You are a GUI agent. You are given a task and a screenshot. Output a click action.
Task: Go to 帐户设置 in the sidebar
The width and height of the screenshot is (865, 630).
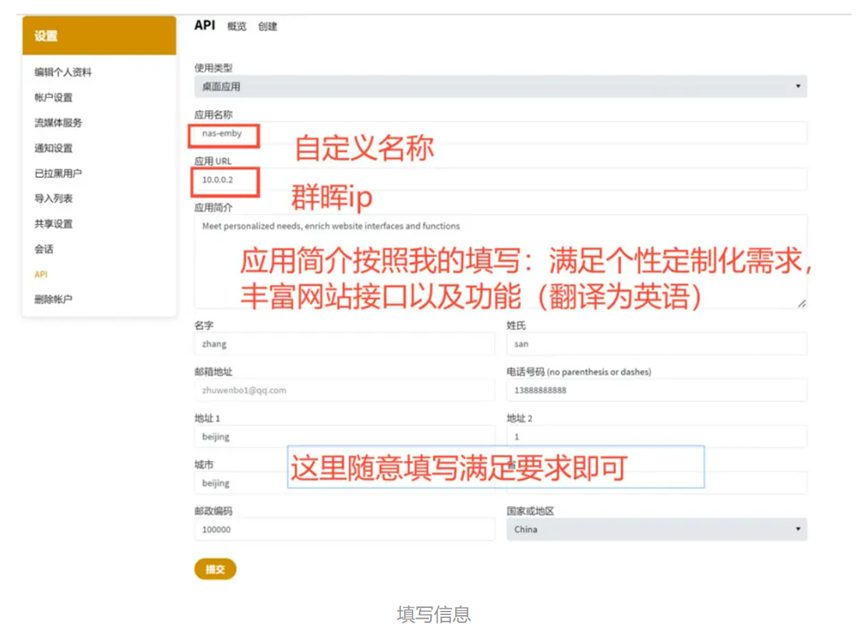click(x=53, y=97)
